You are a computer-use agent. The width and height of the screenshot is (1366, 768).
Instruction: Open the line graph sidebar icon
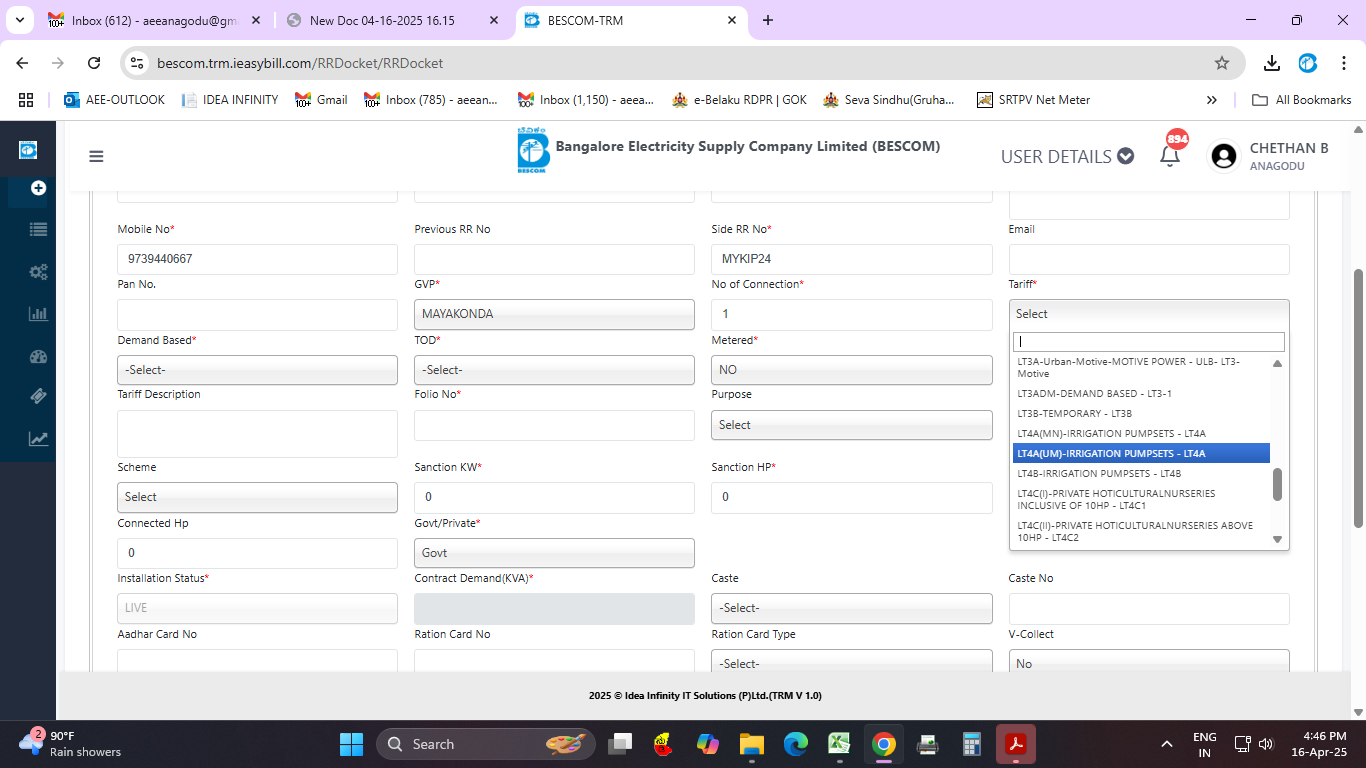pyautogui.click(x=38, y=438)
